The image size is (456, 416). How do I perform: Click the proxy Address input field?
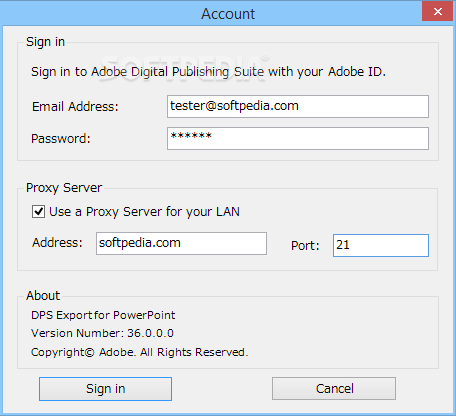181,243
